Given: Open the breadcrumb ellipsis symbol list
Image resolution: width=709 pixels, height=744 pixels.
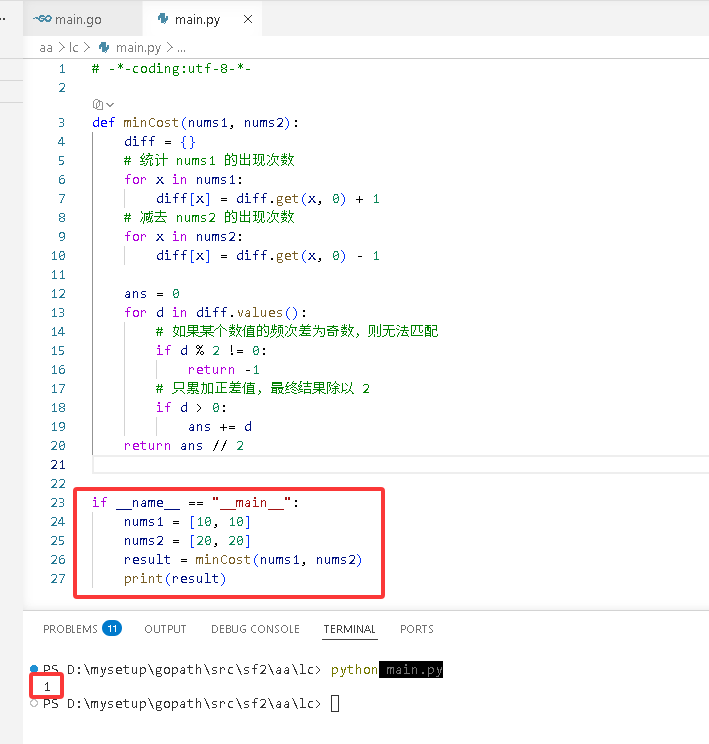Looking at the screenshot, I should pos(181,48).
